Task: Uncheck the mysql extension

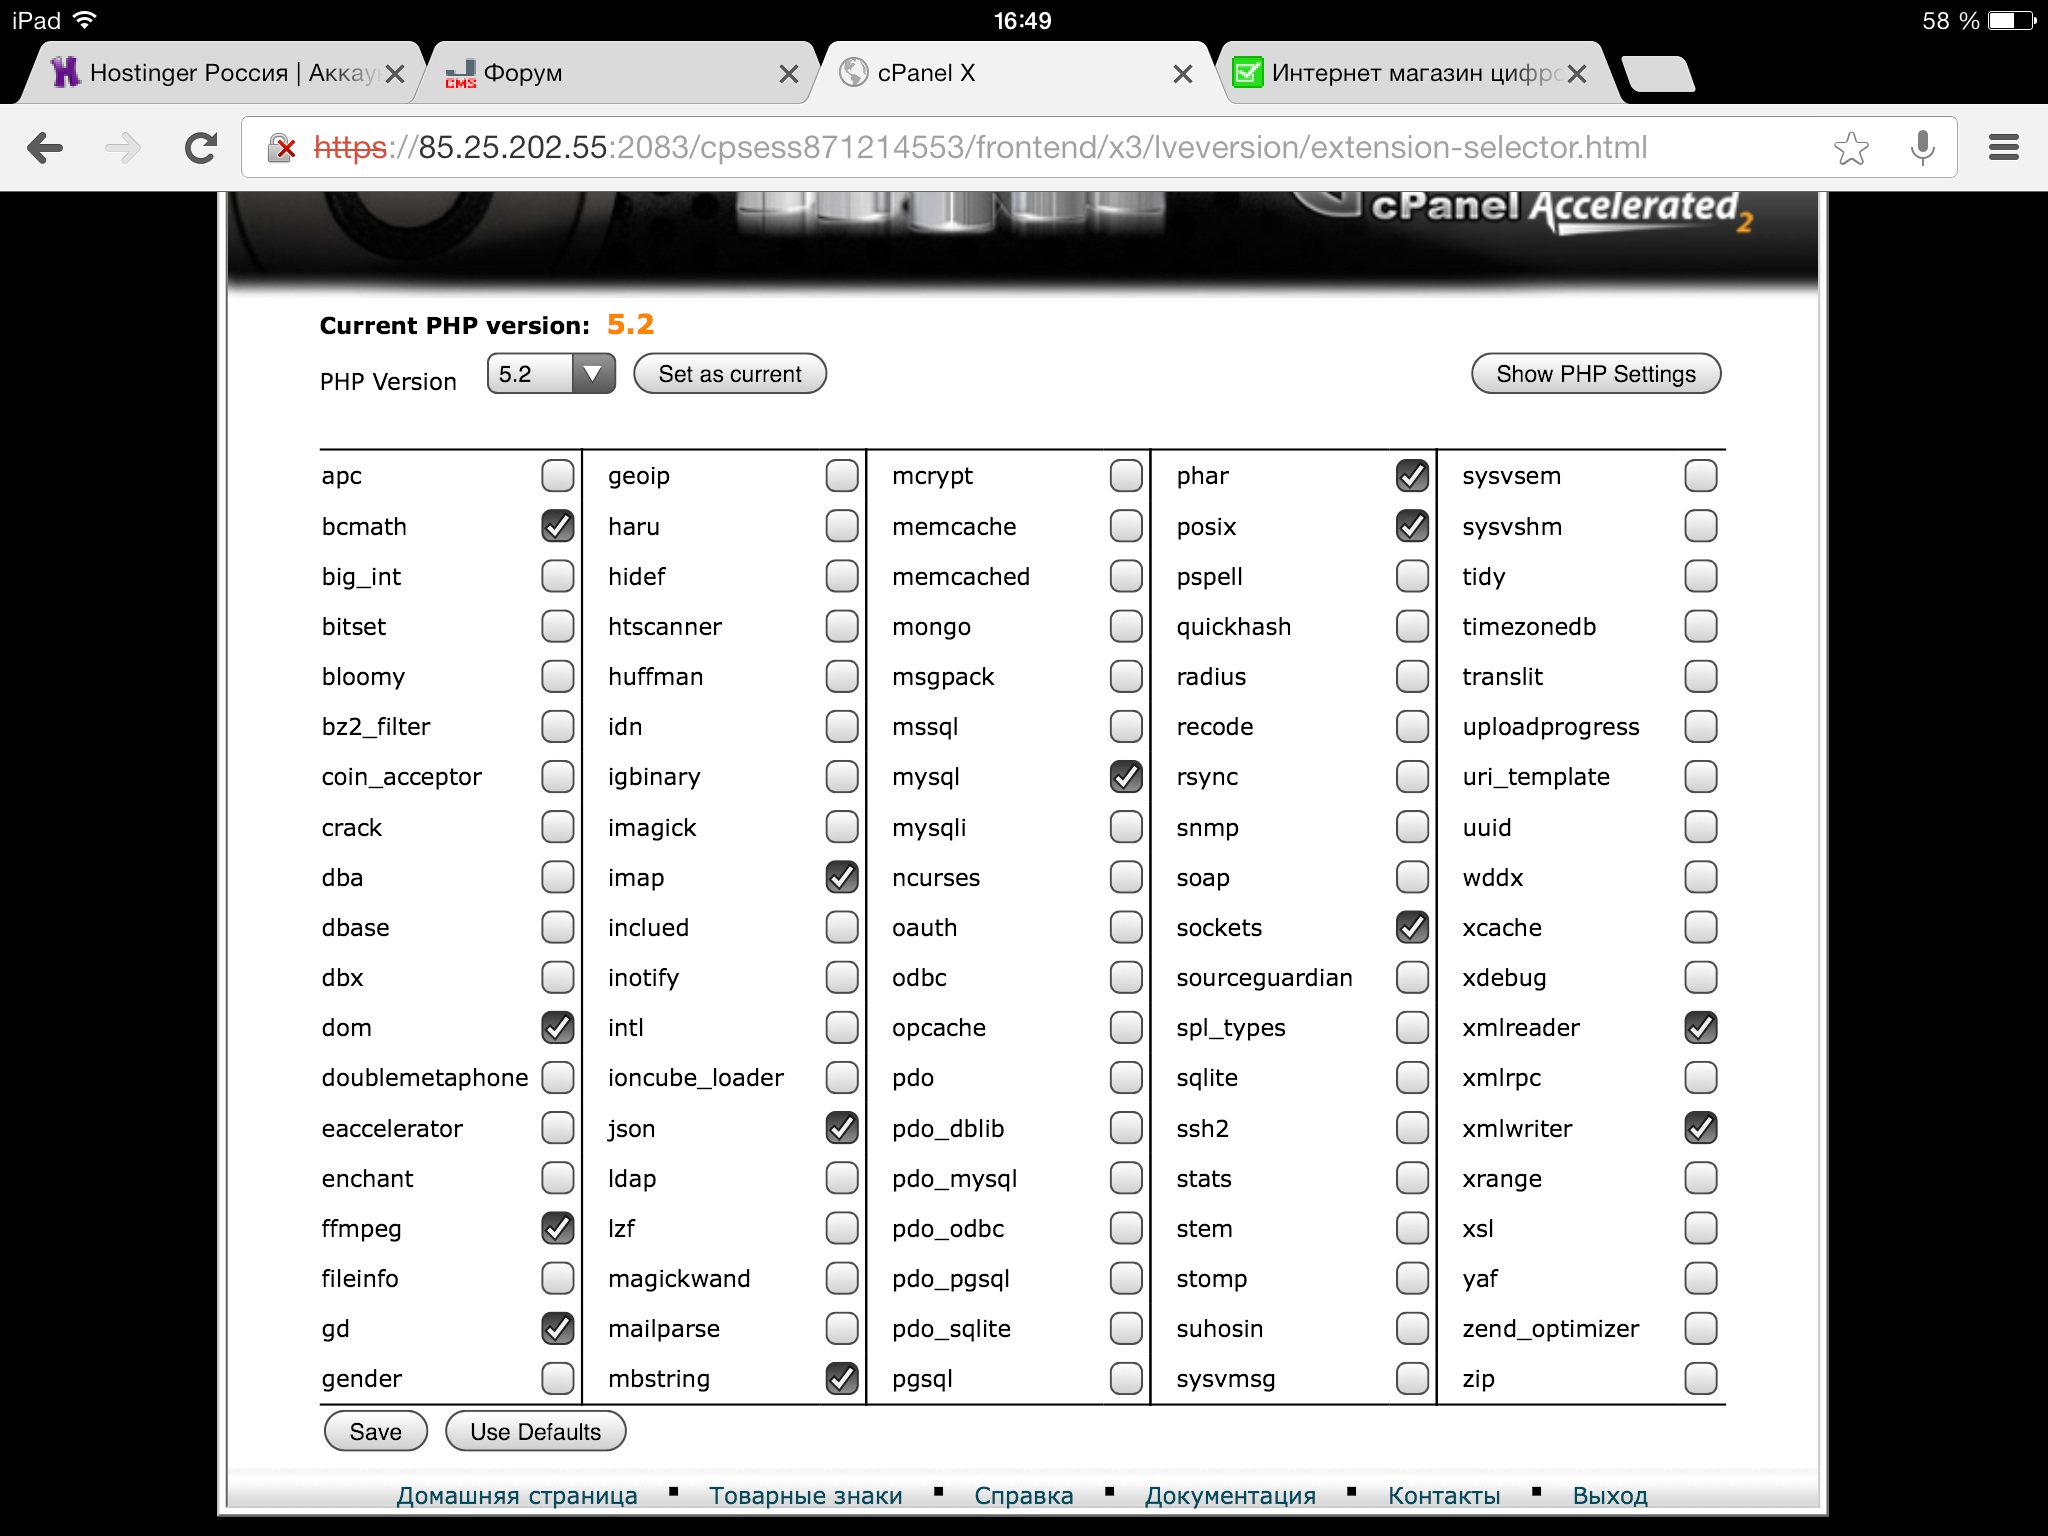Action: coord(1126,777)
